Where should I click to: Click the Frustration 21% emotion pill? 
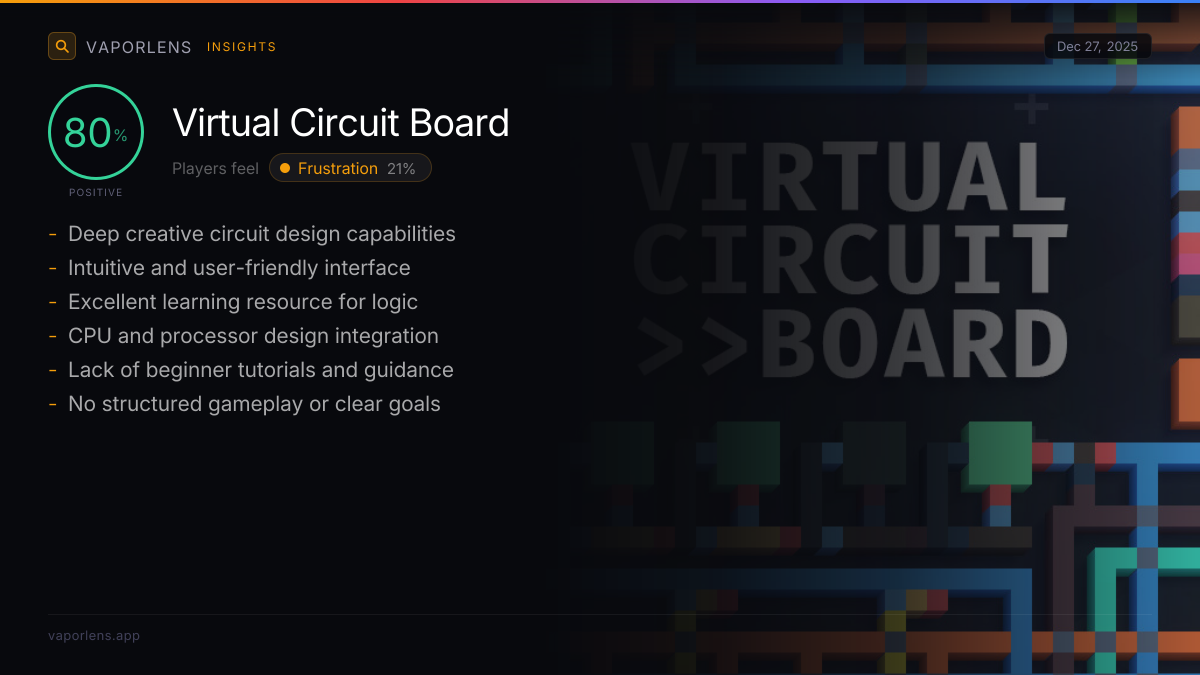pyautogui.click(x=350, y=168)
